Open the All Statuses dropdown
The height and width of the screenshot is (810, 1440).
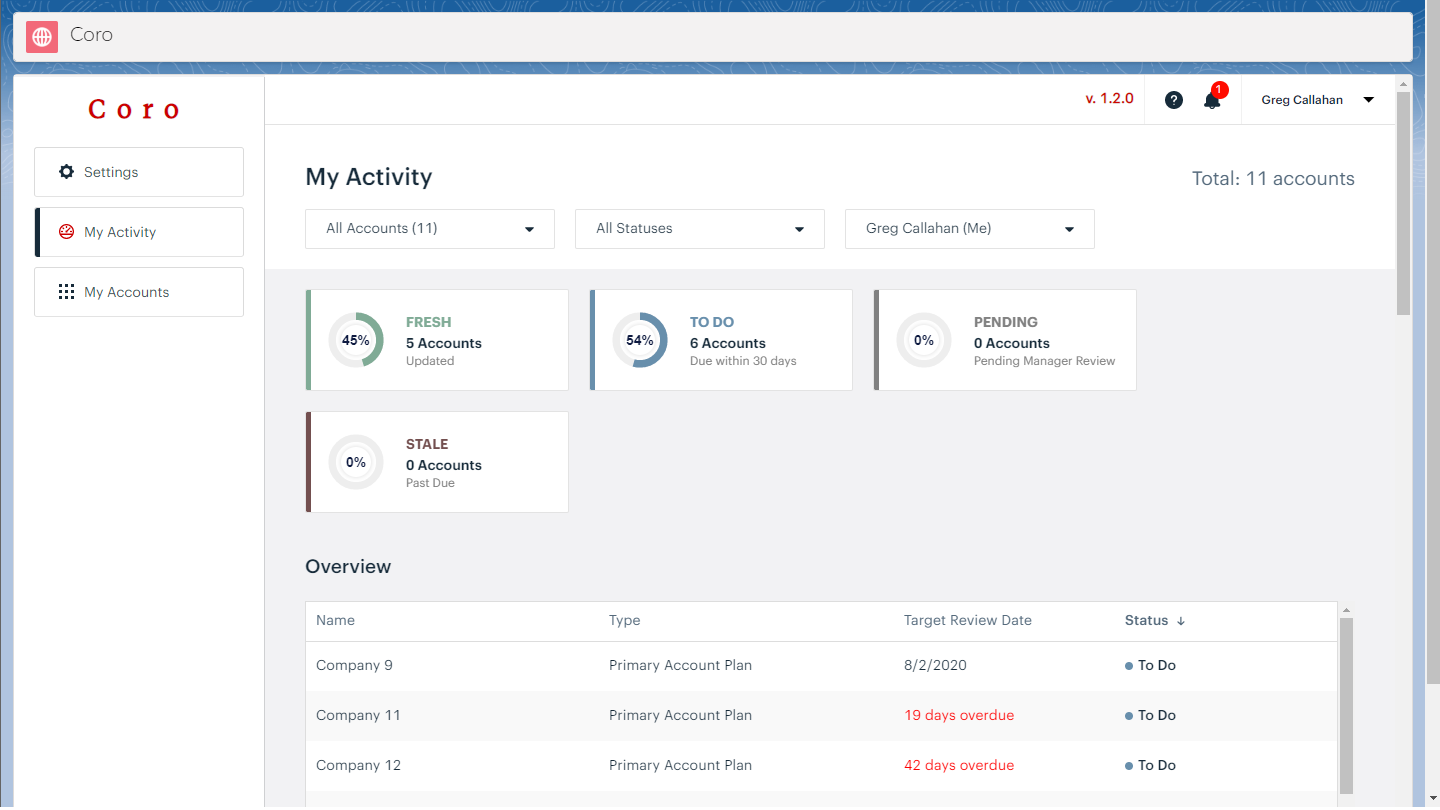click(x=700, y=229)
